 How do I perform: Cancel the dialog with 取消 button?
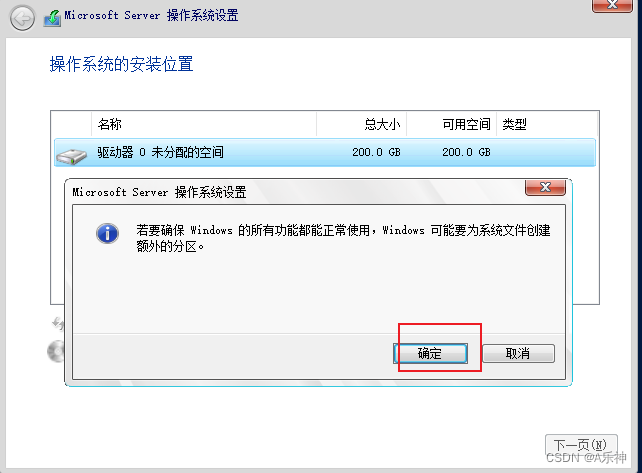[518, 353]
